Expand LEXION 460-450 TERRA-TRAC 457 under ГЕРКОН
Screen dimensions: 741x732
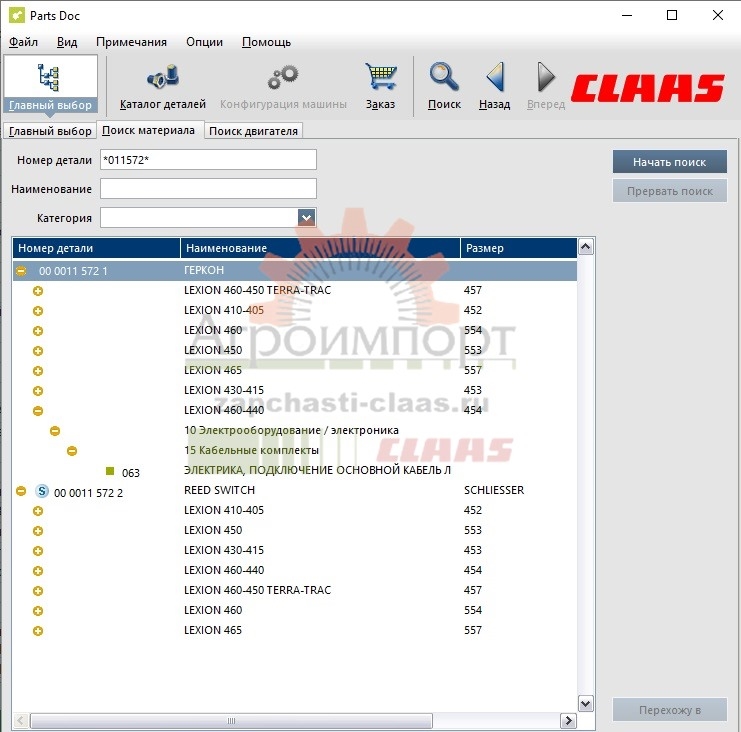point(38,291)
